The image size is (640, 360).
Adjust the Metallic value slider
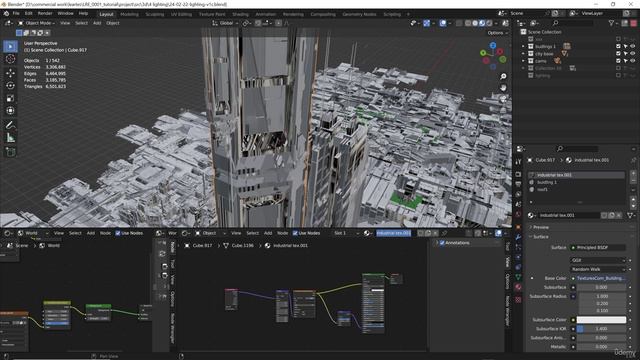(x=601, y=347)
